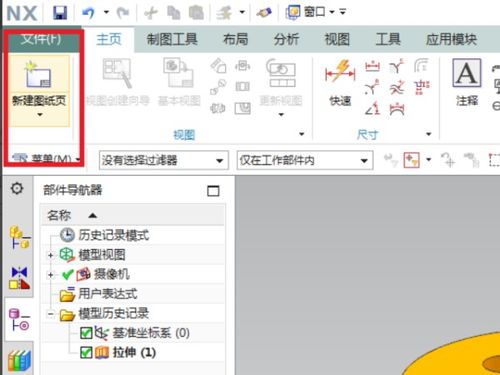Switch to the 视图 ribbon tab
Viewport: 500px width, 375px height.
pyautogui.click(x=337, y=39)
